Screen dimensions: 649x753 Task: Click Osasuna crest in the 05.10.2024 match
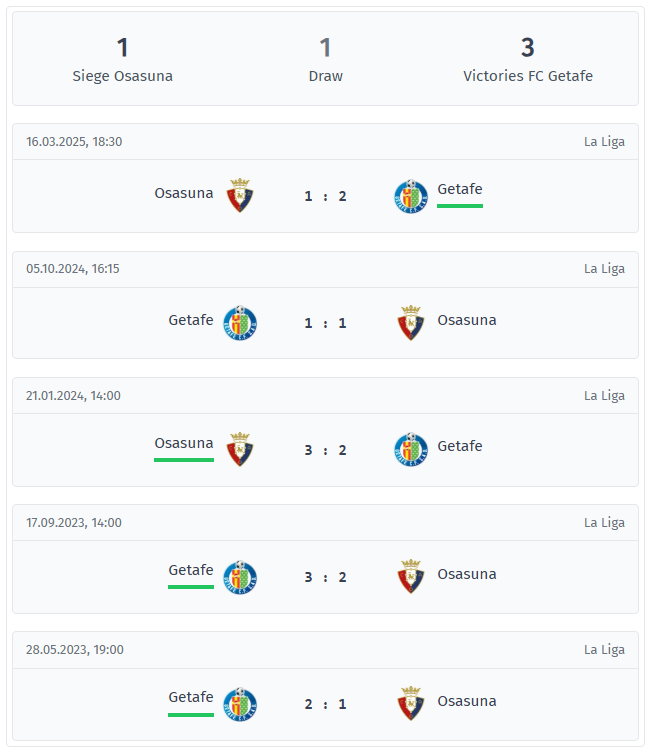[410, 323]
